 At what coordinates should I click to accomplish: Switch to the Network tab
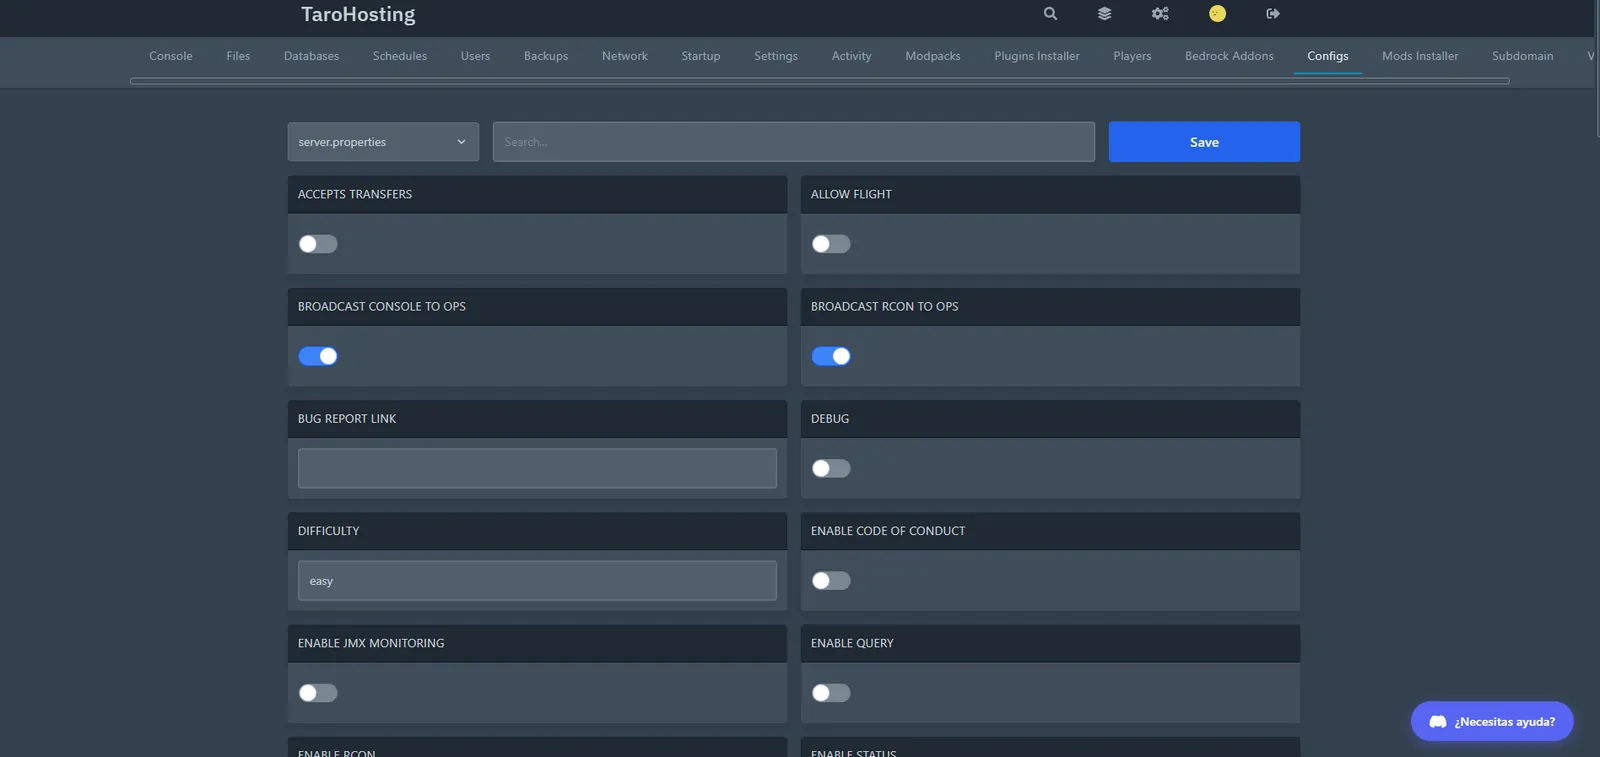click(x=625, y=56)
